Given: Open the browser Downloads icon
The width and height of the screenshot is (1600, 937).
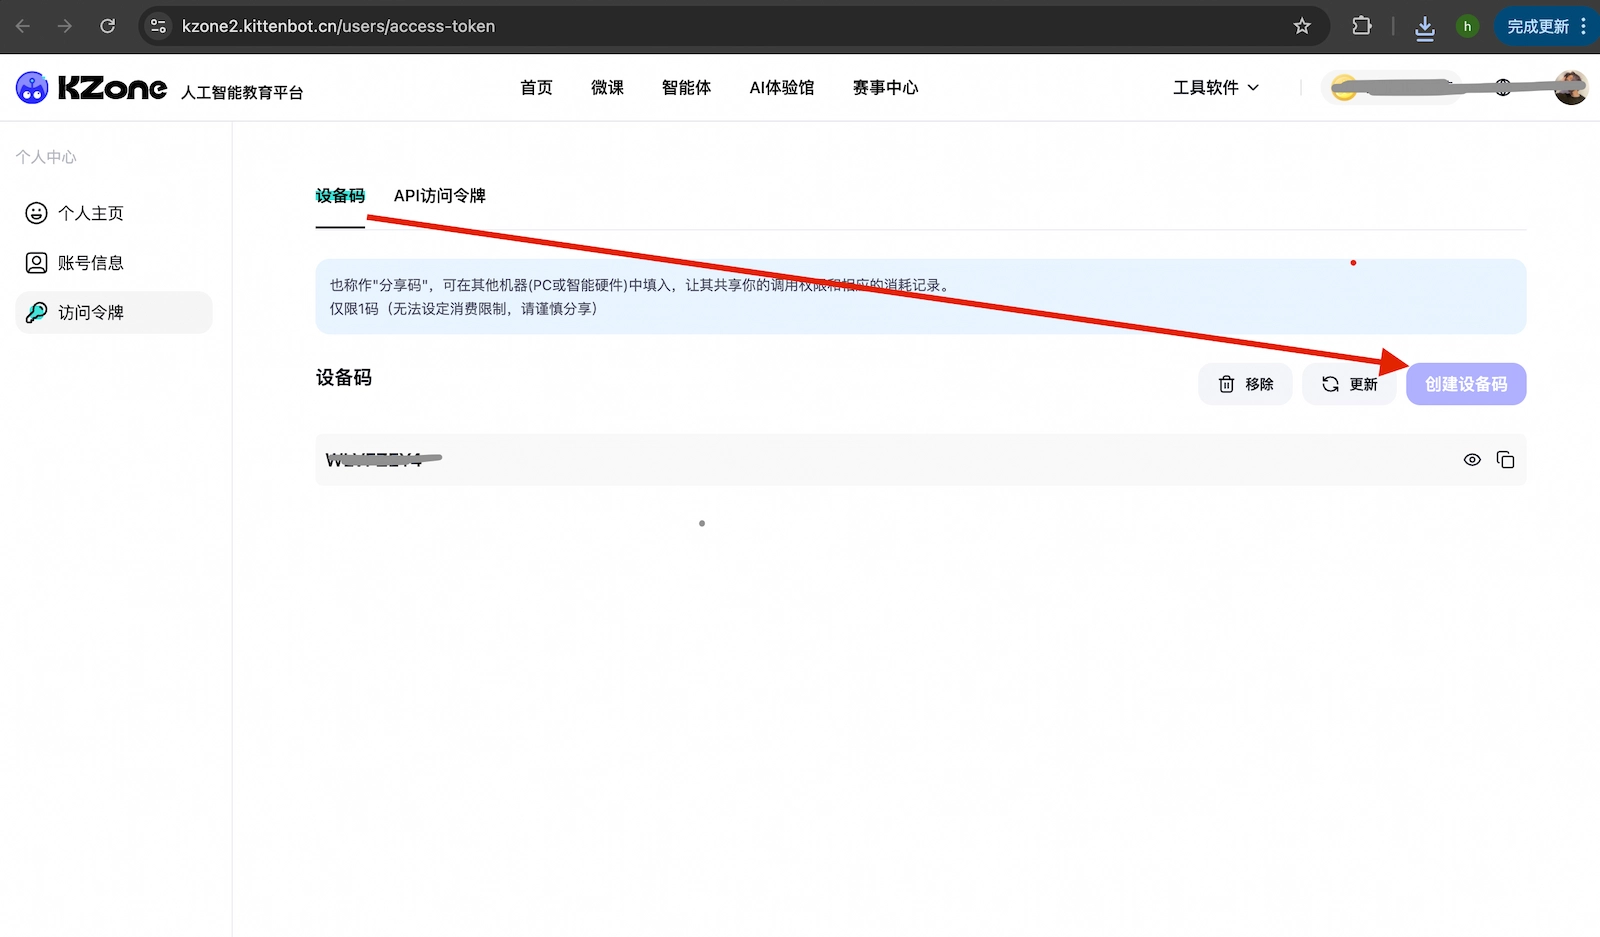Looking at the screenshot, I should click(x=1424, y=26).
